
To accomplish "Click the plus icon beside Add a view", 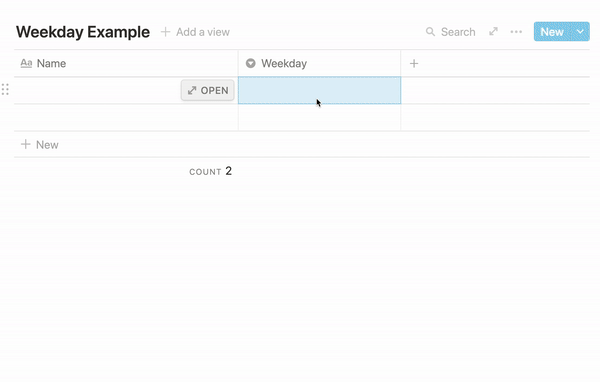I will 165,32.
